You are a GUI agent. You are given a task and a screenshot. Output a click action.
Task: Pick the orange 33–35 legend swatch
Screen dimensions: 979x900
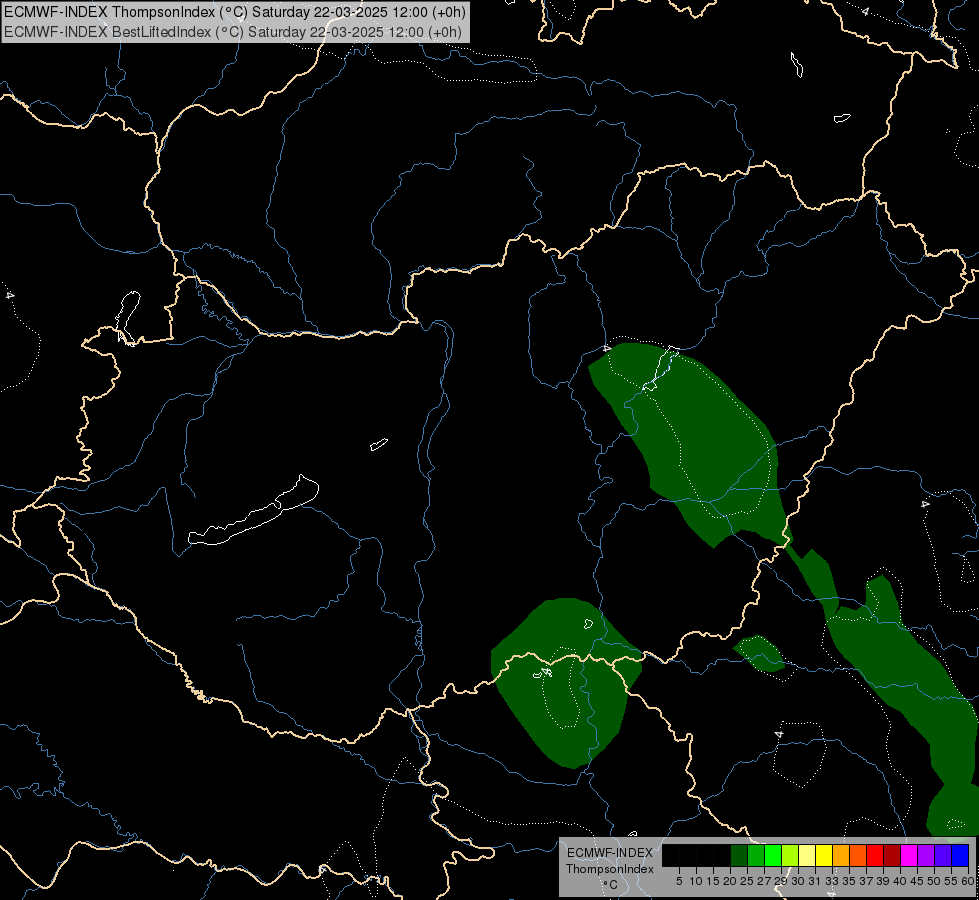coord(841,855)
